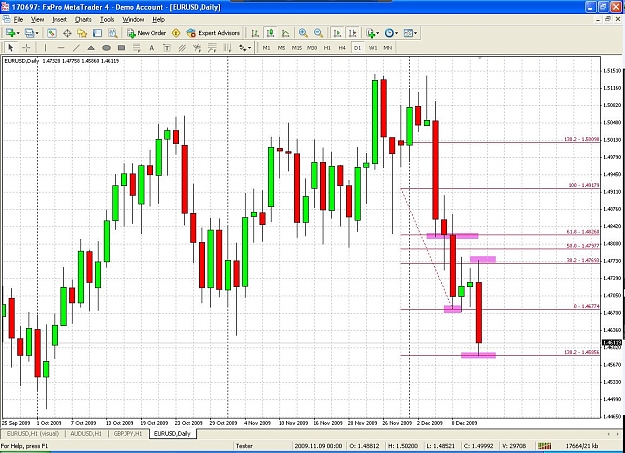This screenshot has width=625, height=453.
Task: Click the New Order button
Action: click(146, 33)
